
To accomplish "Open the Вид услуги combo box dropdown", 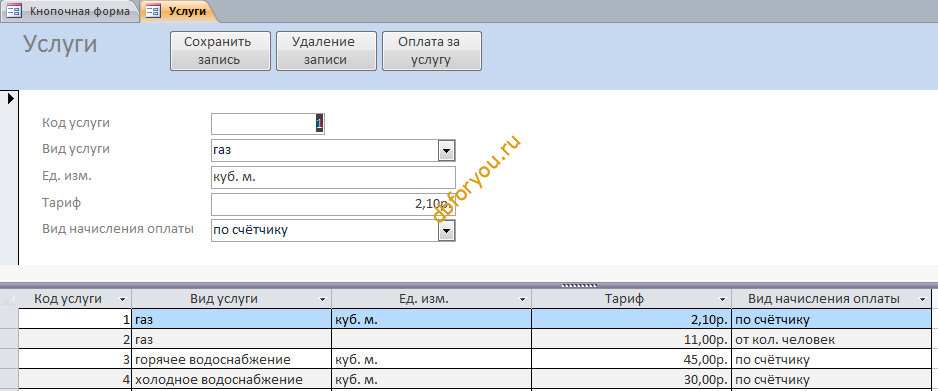I will pos(446,151).
